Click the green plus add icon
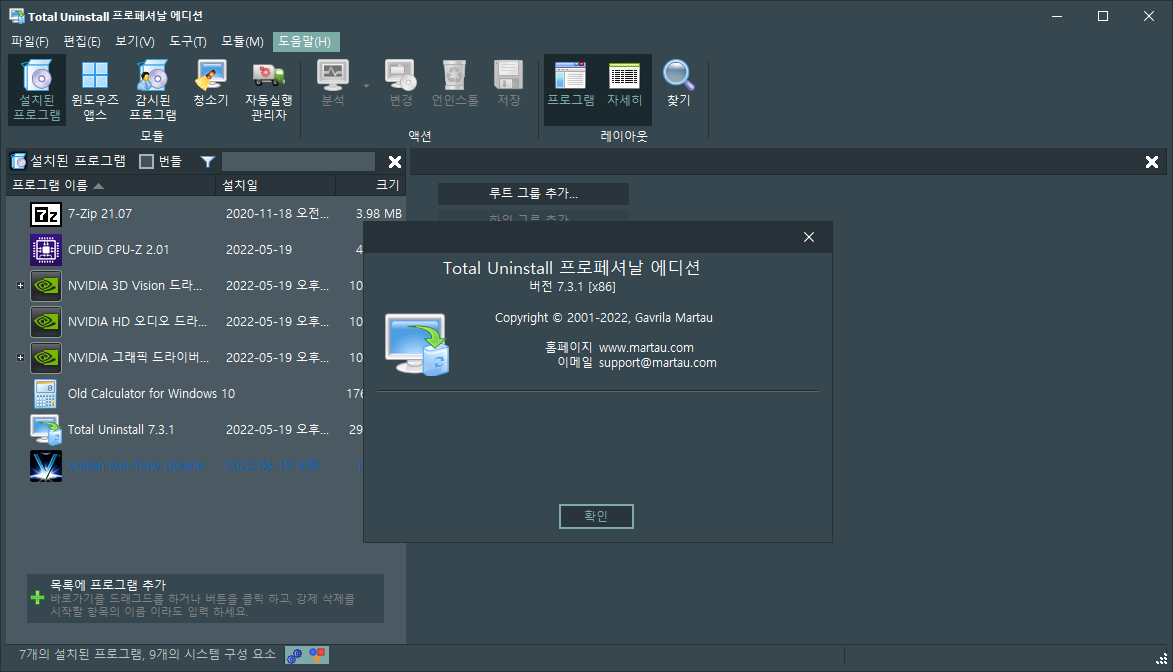Screen dimensions: 1173x672 click(x=37, y=598)
